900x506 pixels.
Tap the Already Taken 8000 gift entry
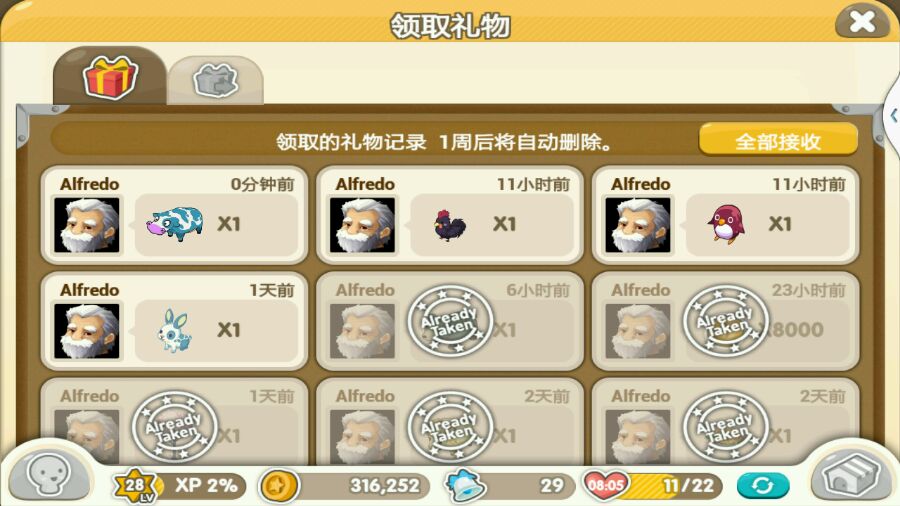pyautogui.click(x=725, y=321)
